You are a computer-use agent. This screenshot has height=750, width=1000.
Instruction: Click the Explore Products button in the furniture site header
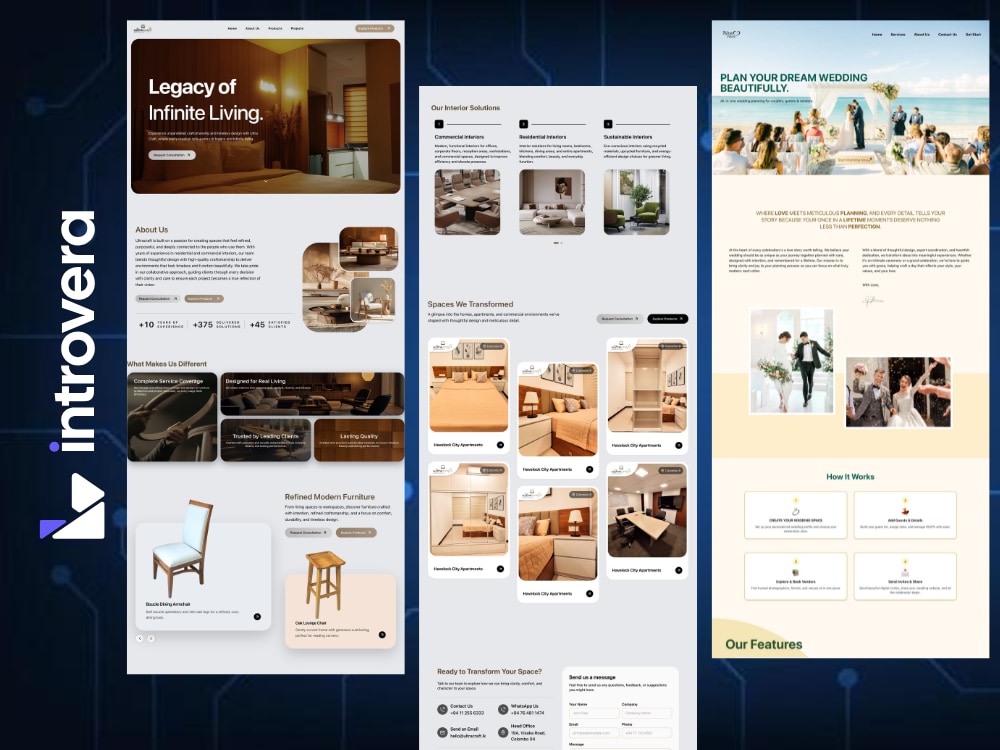[374, 29]
